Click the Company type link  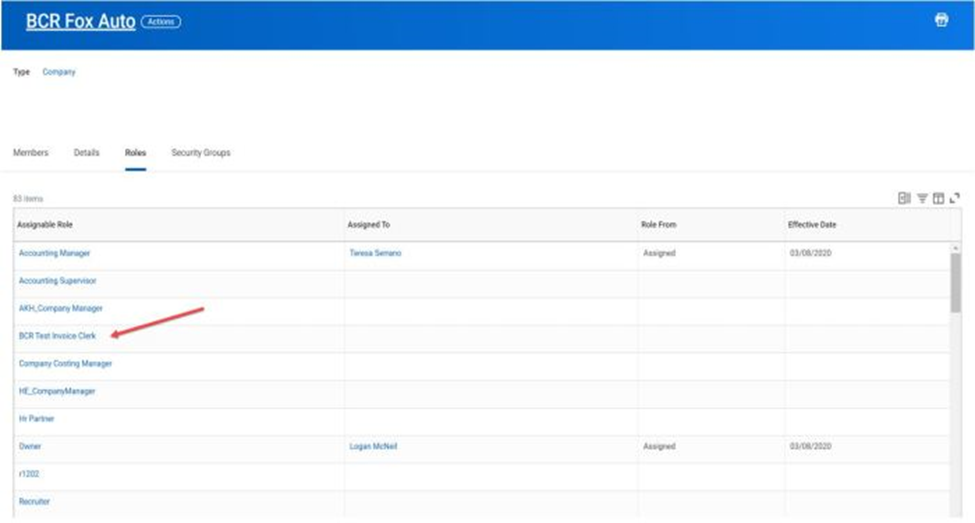point(59,72)
